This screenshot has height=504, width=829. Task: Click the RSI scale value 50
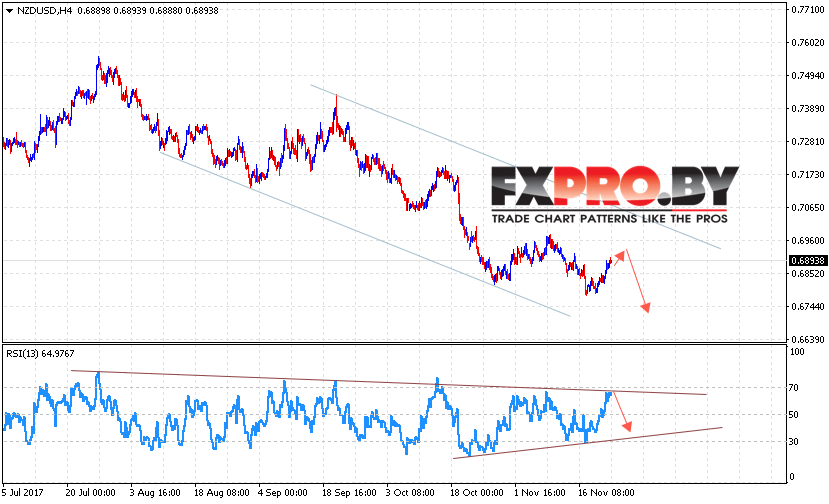(793, 415)
